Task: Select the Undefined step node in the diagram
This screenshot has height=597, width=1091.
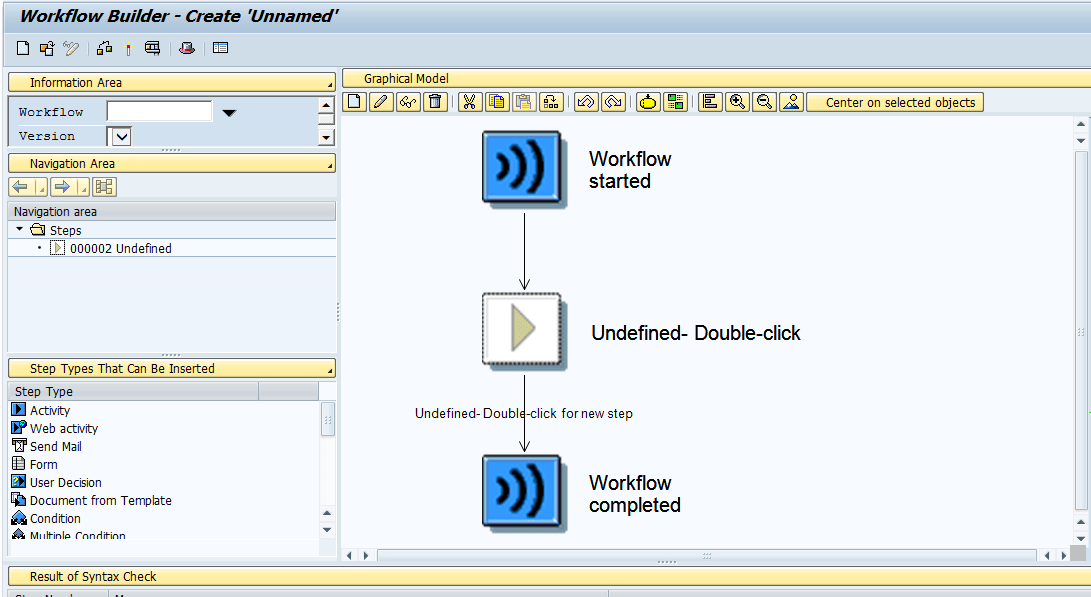Action: (x=522, y=330)
